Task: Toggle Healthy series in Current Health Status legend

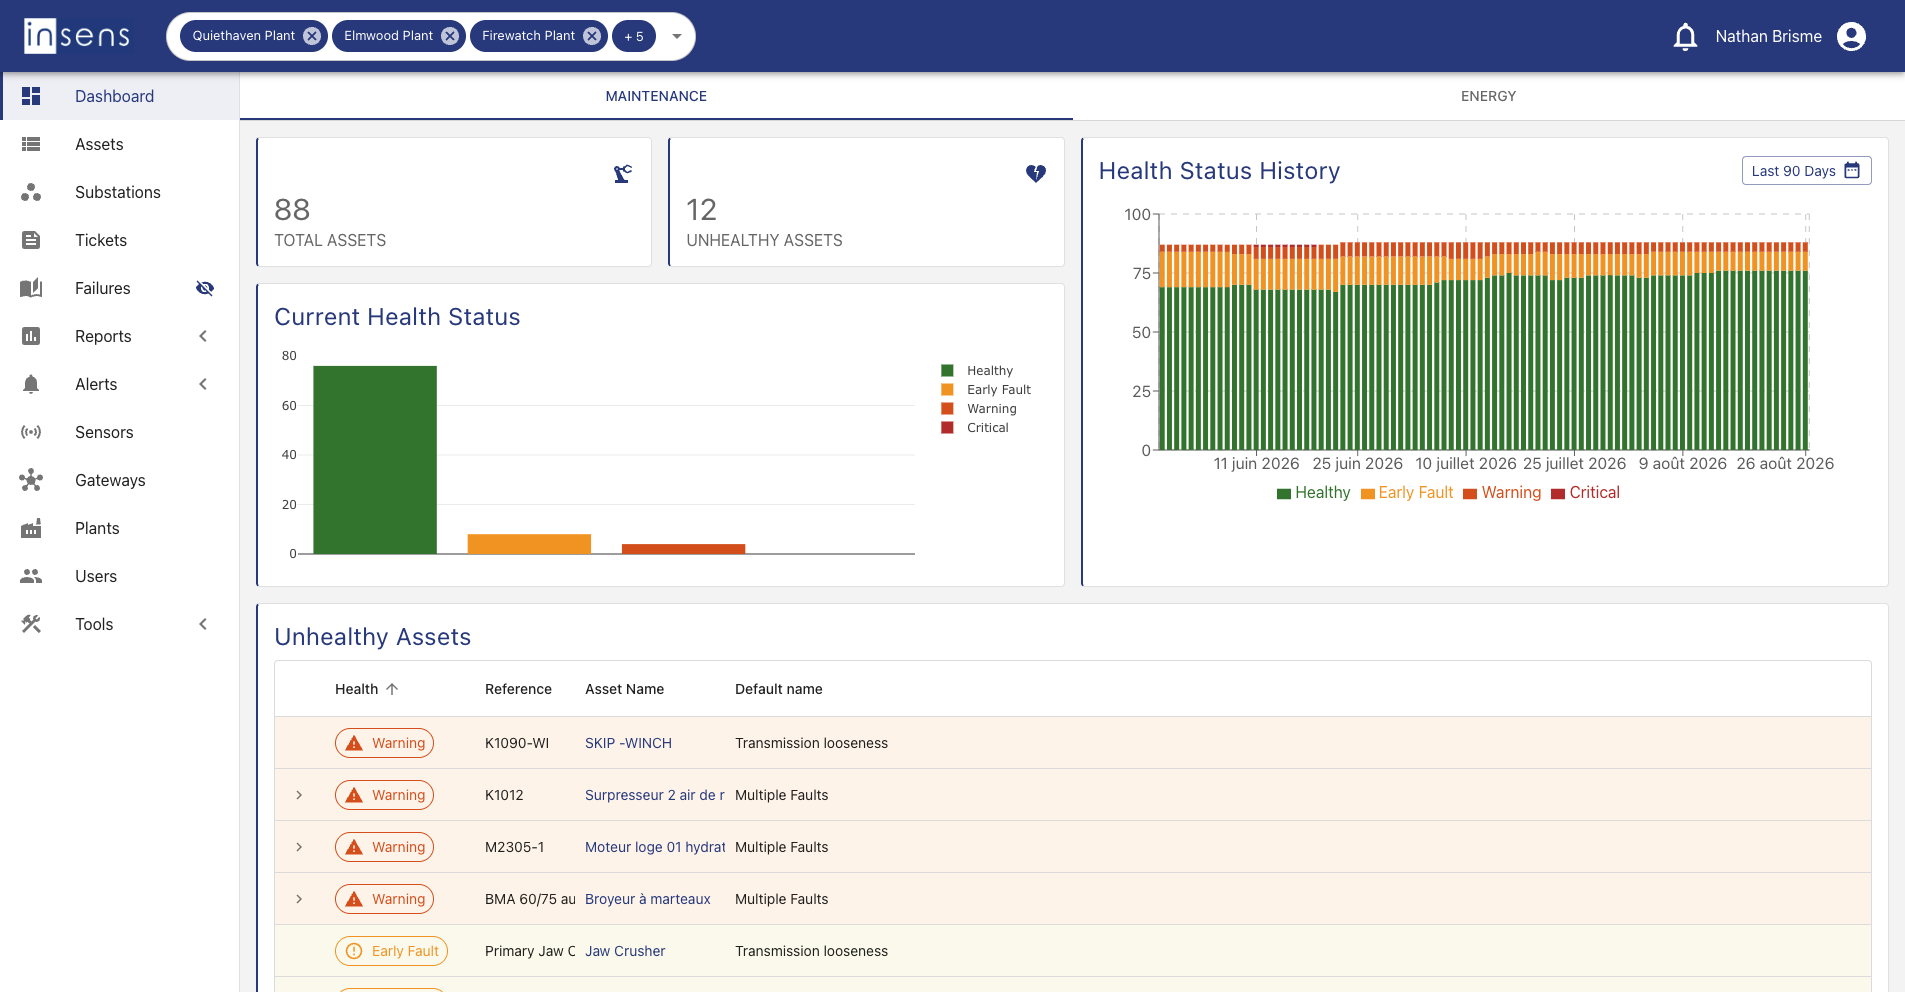Action: 977,371
